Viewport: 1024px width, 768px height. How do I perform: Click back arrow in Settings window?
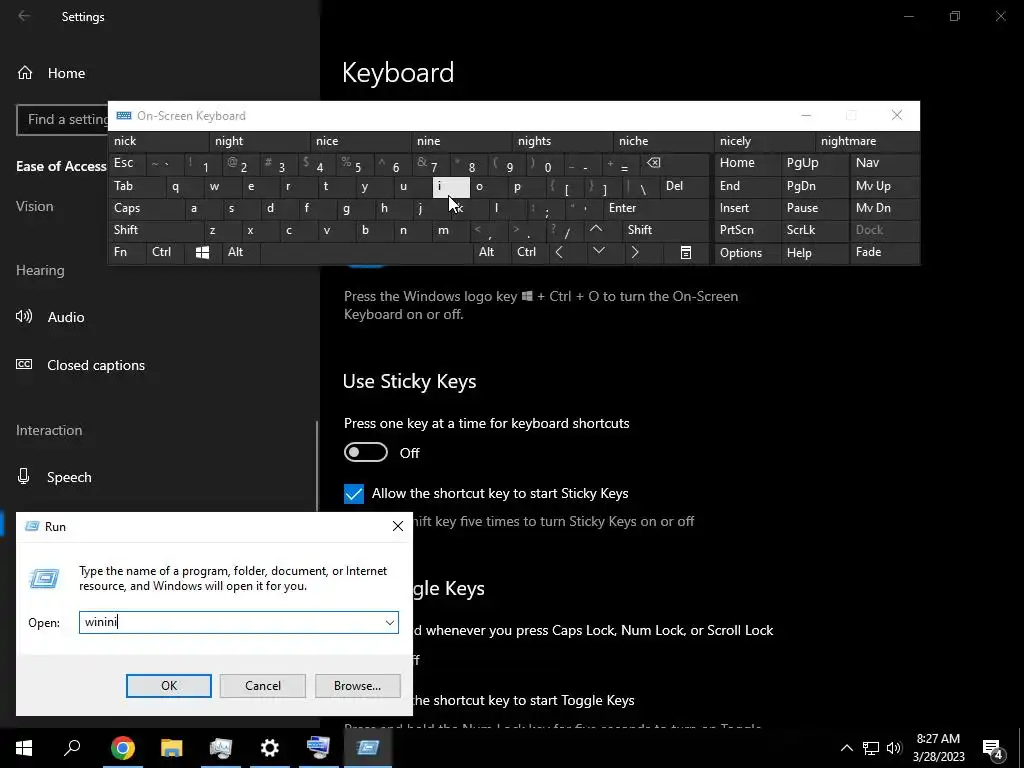24,16
